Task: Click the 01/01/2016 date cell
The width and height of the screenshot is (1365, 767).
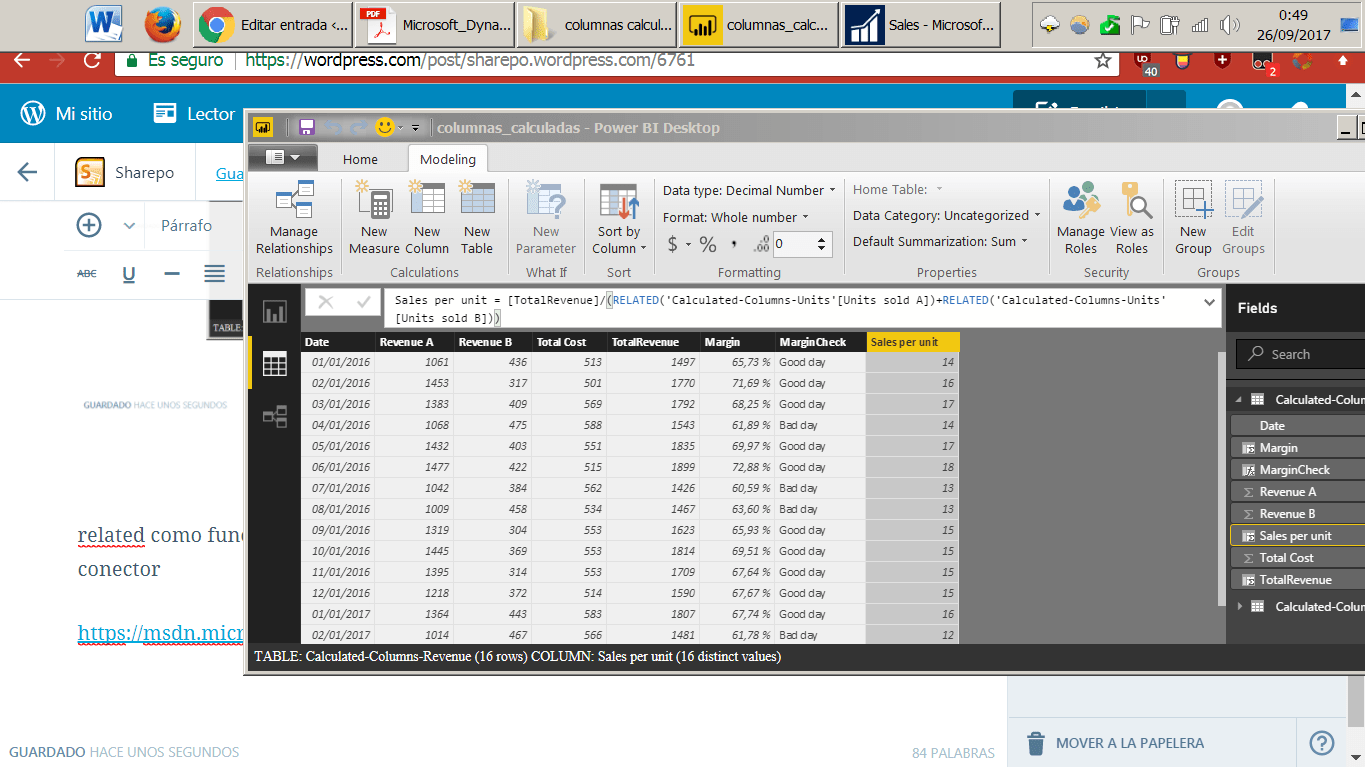Action: (338, 362)
